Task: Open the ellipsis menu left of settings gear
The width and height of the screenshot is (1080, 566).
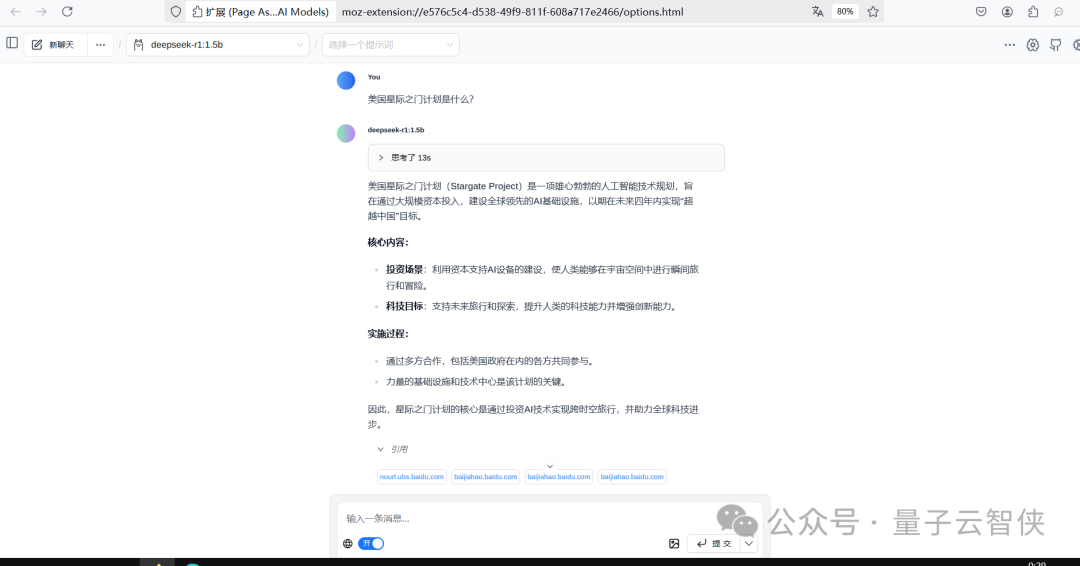Action: [x=1010, y=45]
